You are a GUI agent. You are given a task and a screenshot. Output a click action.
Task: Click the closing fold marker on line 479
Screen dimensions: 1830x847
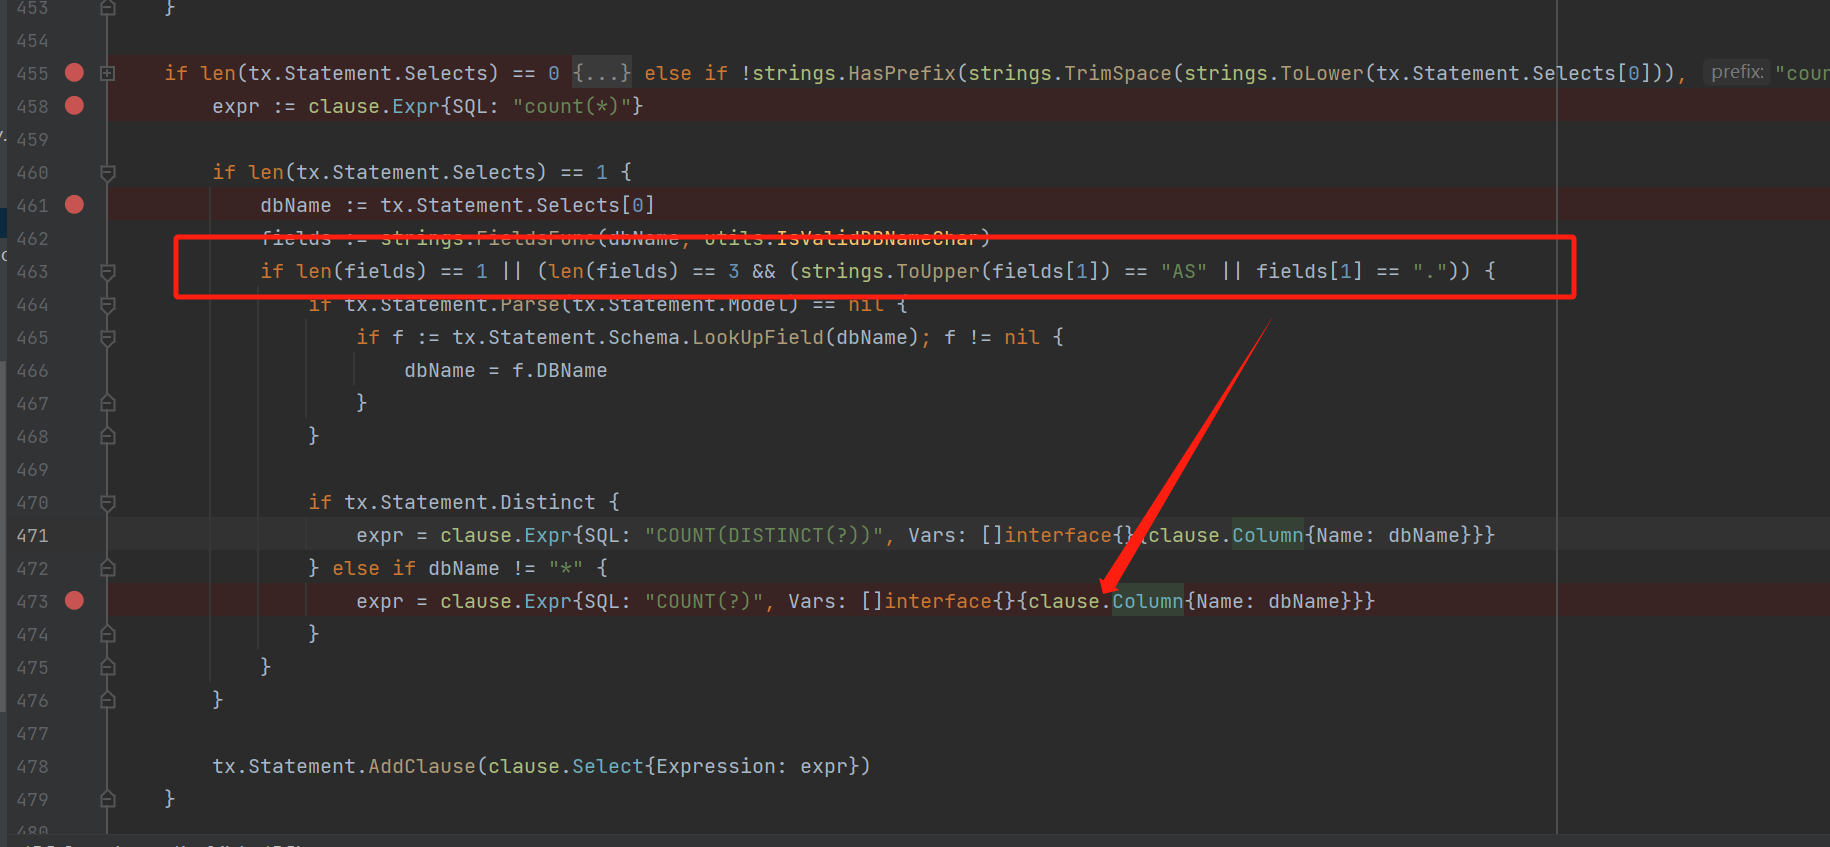(108, 800)
